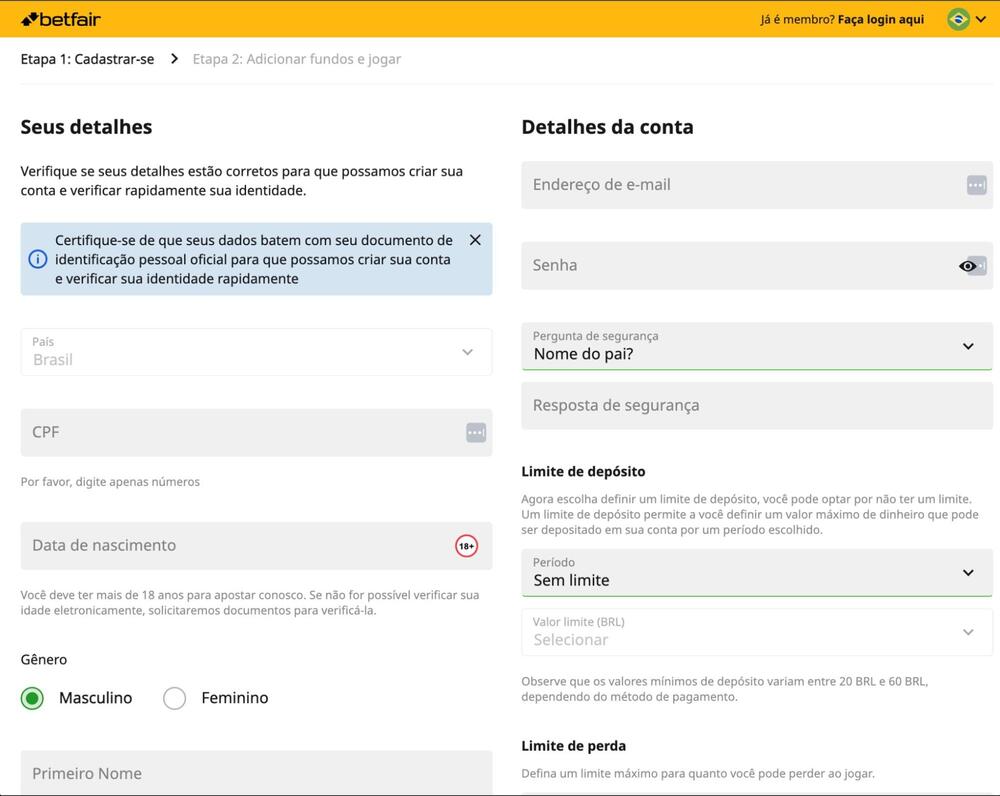
Task: Click the "Faça login aqui" link
Action: point(880,19)
